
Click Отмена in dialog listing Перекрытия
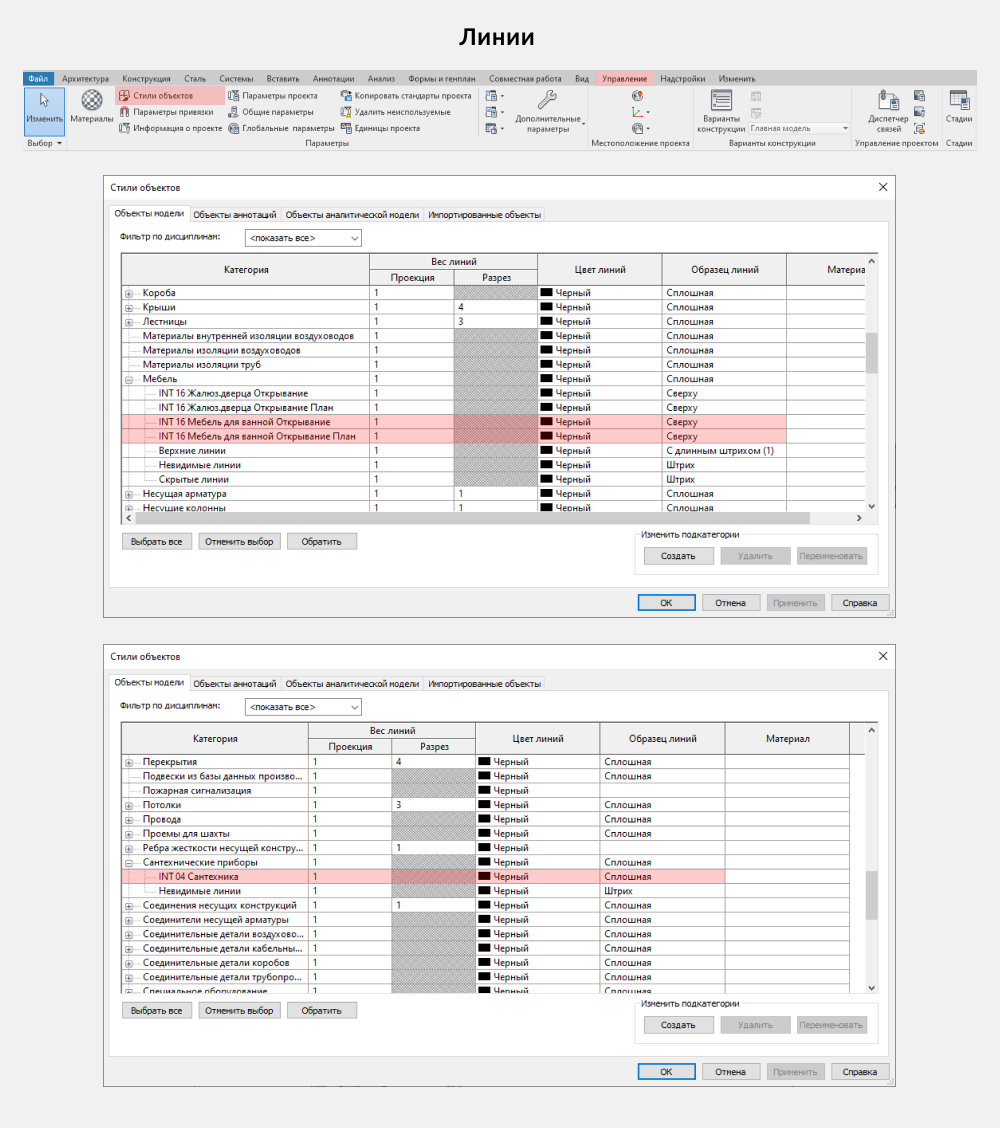click(x=730, y=1072)
